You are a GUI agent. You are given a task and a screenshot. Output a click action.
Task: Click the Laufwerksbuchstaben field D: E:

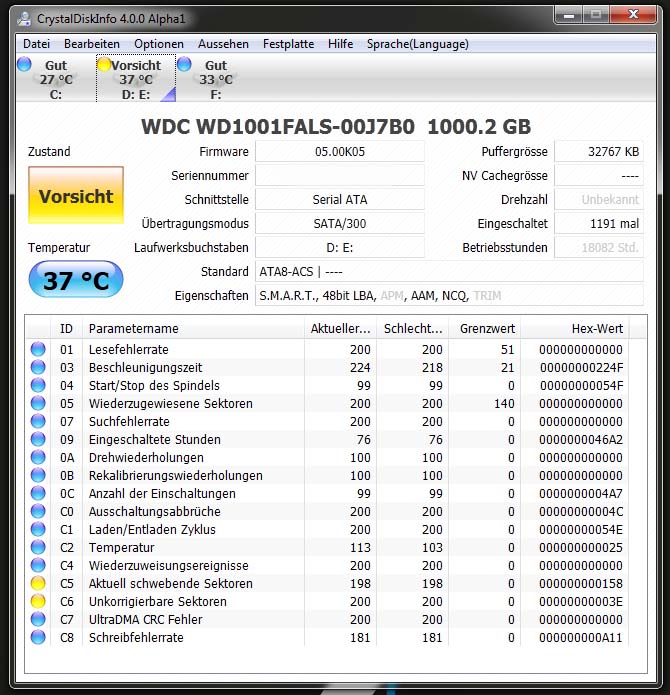point(340,247)
